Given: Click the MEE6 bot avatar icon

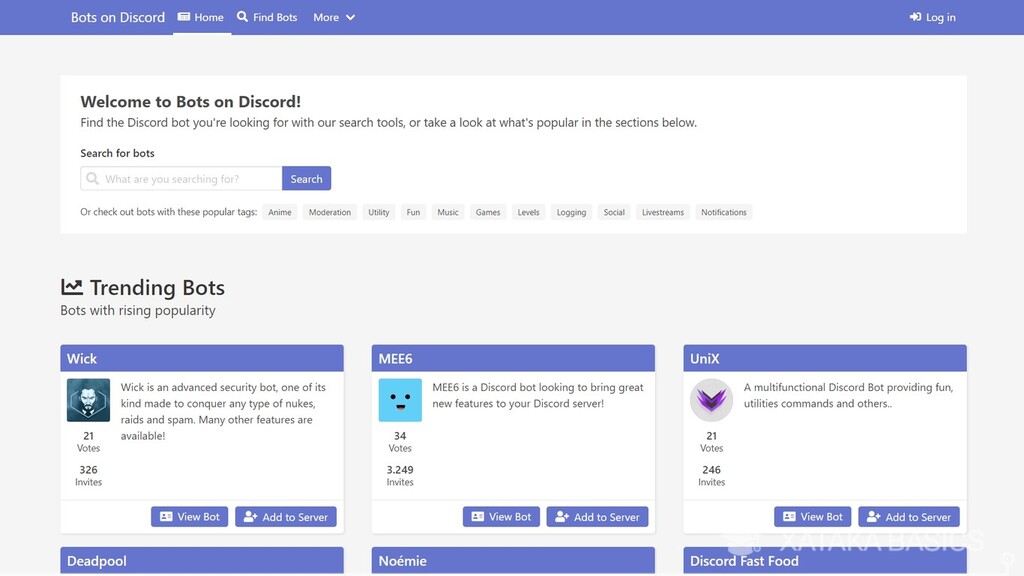Looking at the screenshot, I should coord(400,400).
